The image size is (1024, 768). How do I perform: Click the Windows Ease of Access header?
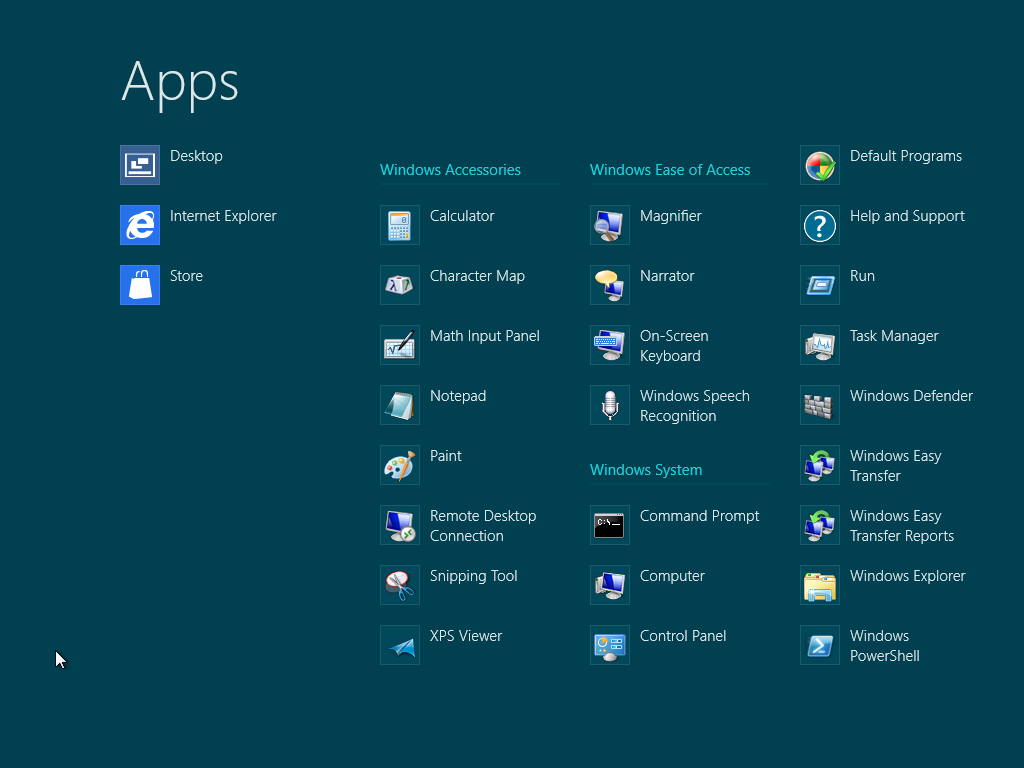point(670,170)
